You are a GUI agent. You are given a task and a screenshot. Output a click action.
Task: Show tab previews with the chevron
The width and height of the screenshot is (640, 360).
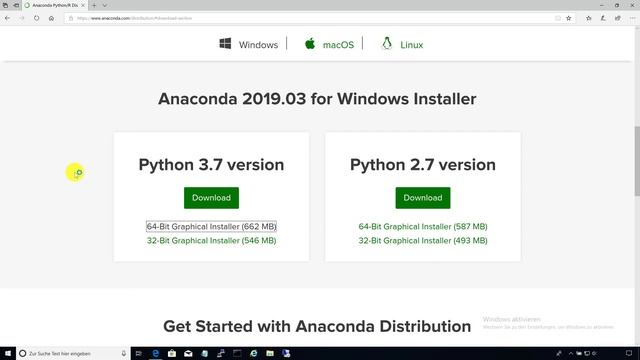click(105, 5)
